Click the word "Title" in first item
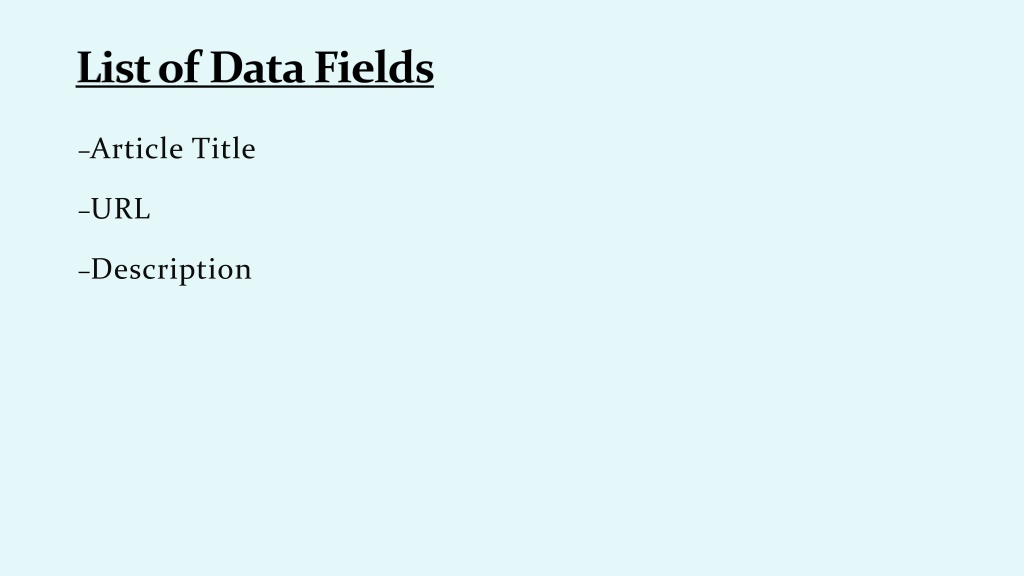The height and width of the screenshot is (576, 1024). point(224,148)
